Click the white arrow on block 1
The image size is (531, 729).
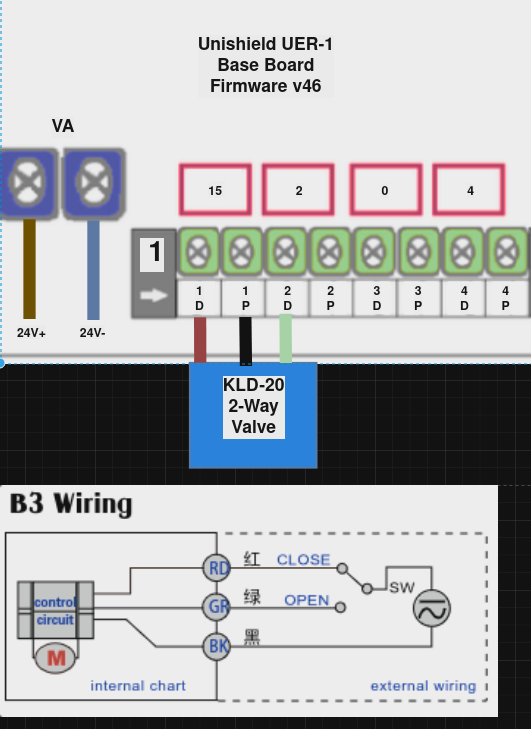coord(154,295)
